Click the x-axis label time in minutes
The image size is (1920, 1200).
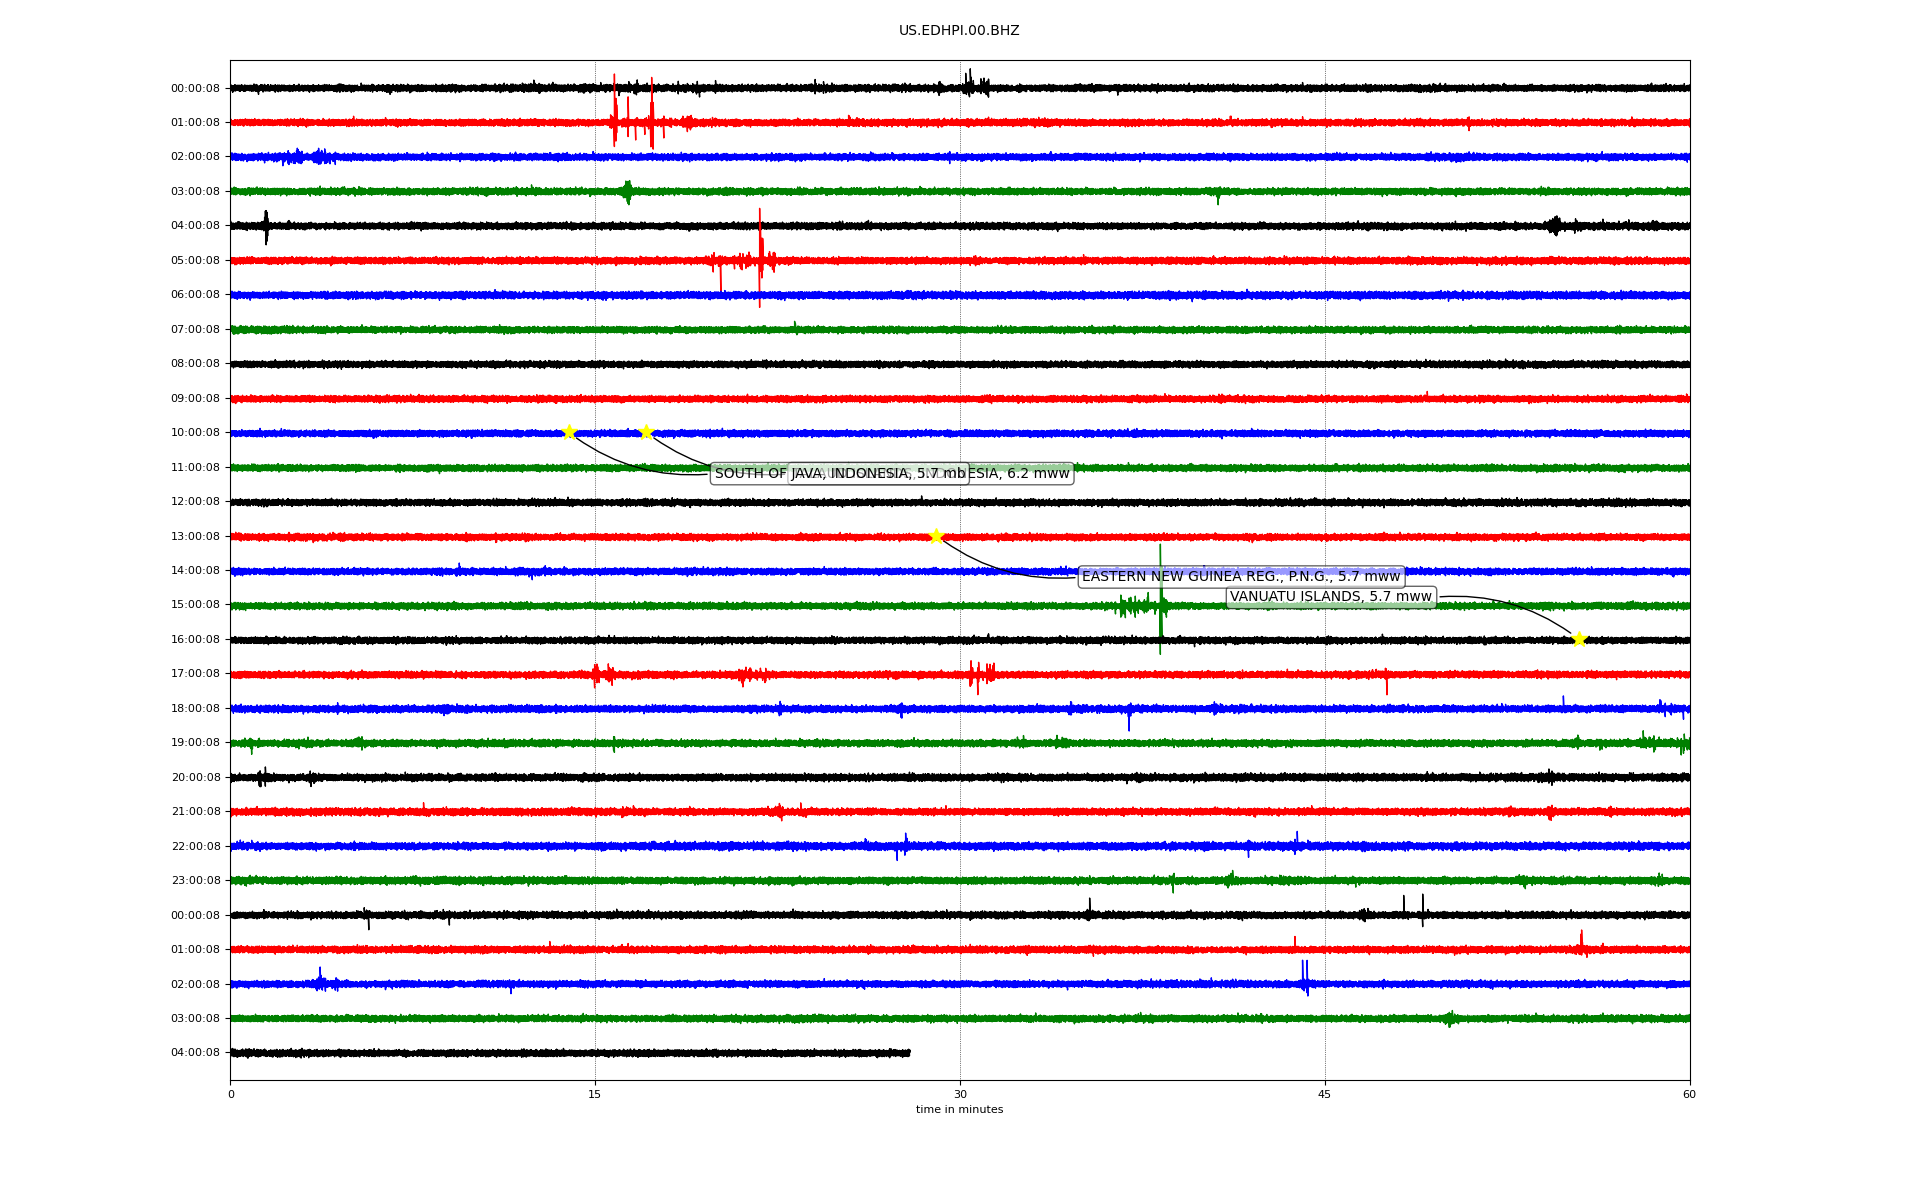pos(959,1109)
